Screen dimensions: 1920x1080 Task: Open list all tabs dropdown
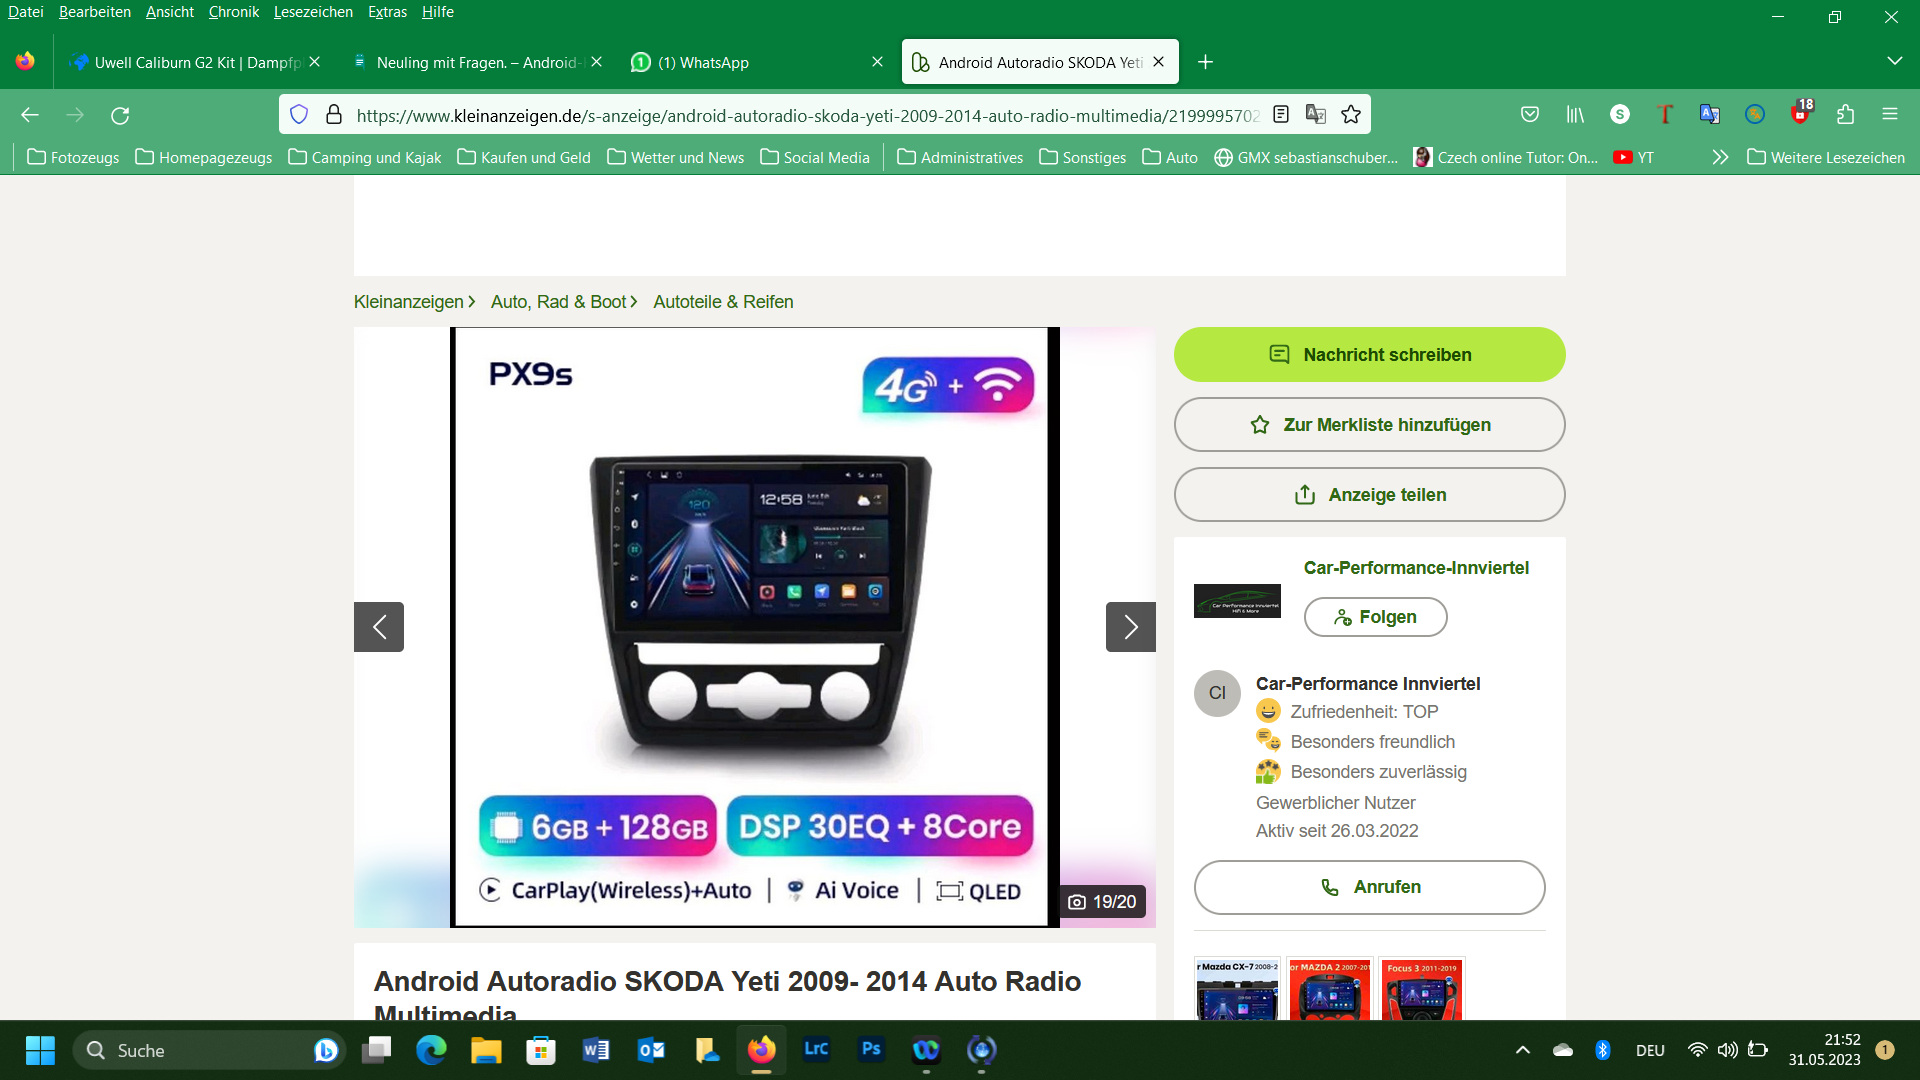click(x=1894, y=61)
